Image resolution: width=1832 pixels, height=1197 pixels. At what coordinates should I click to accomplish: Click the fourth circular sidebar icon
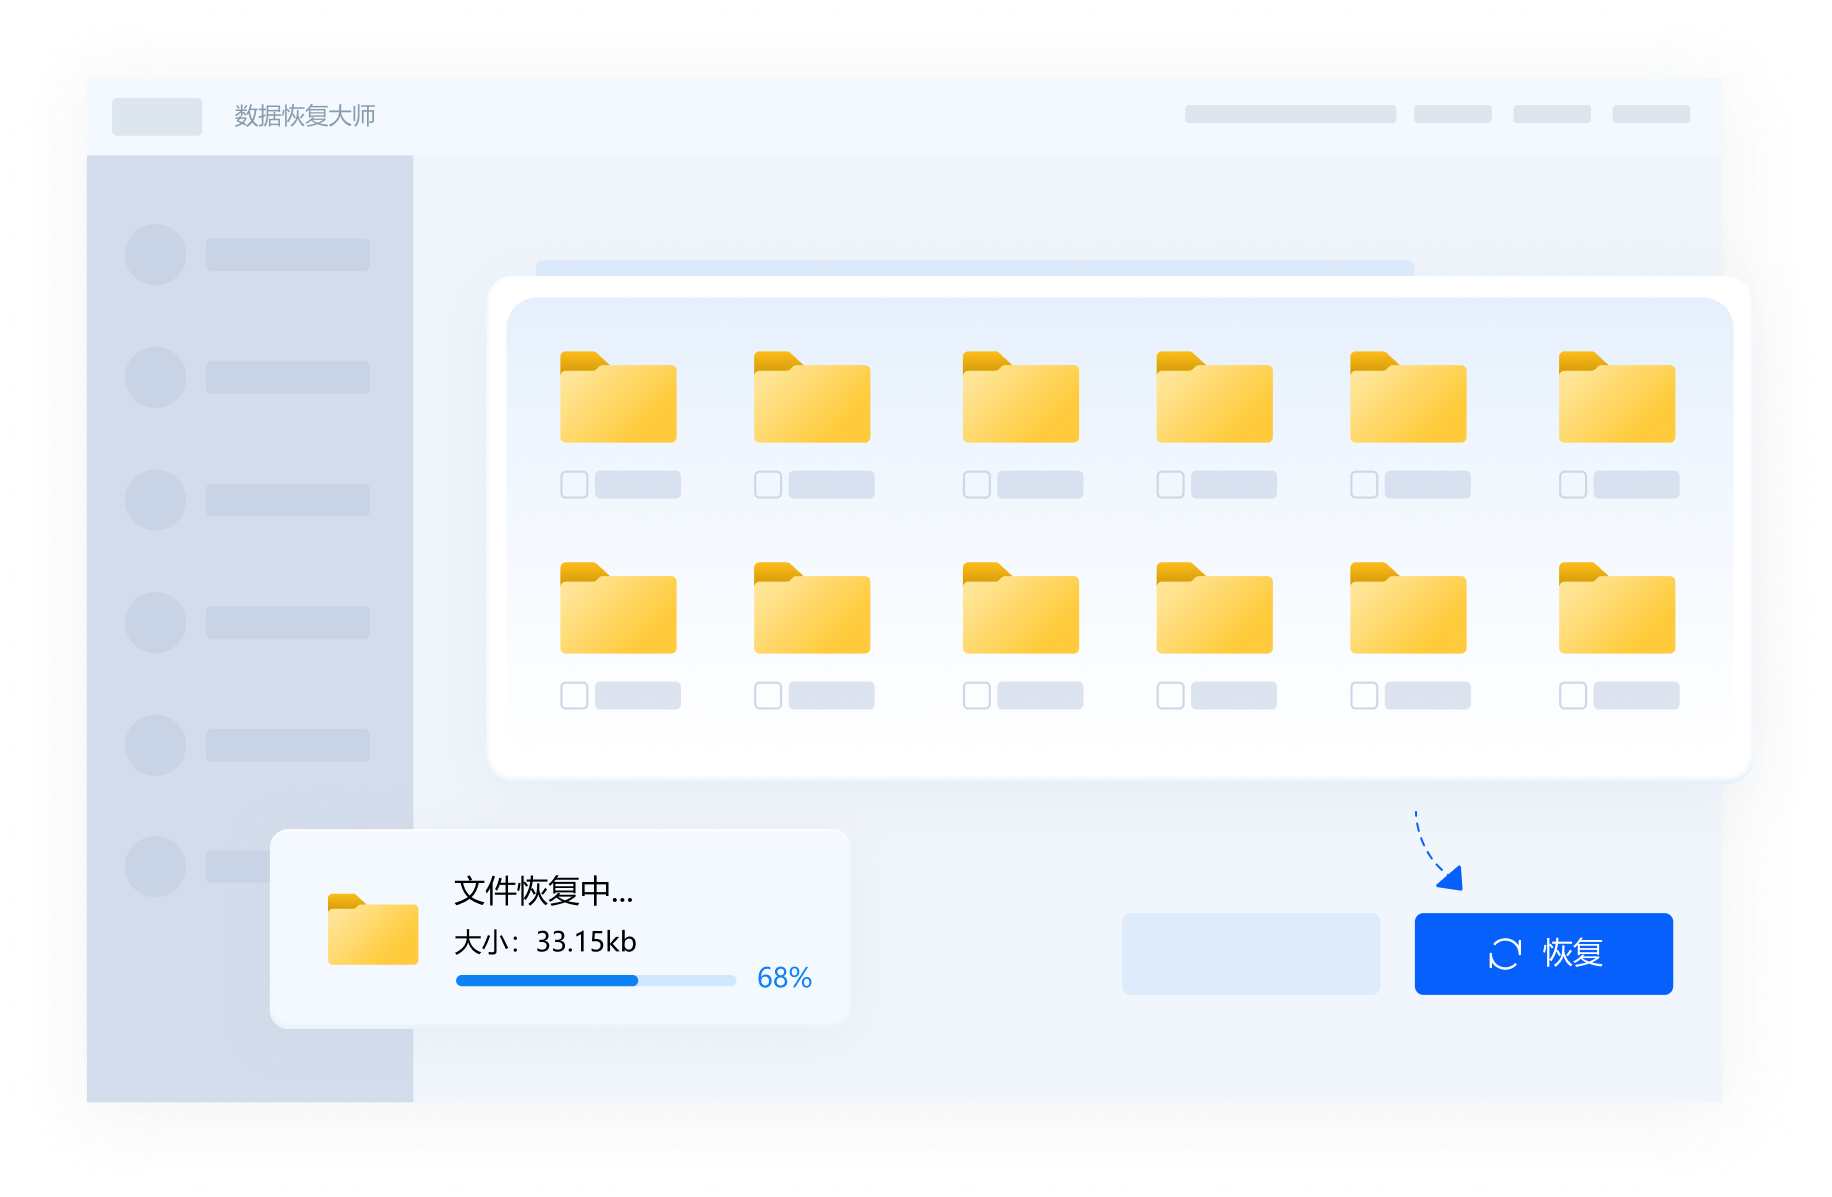click(x=155, y=623)
